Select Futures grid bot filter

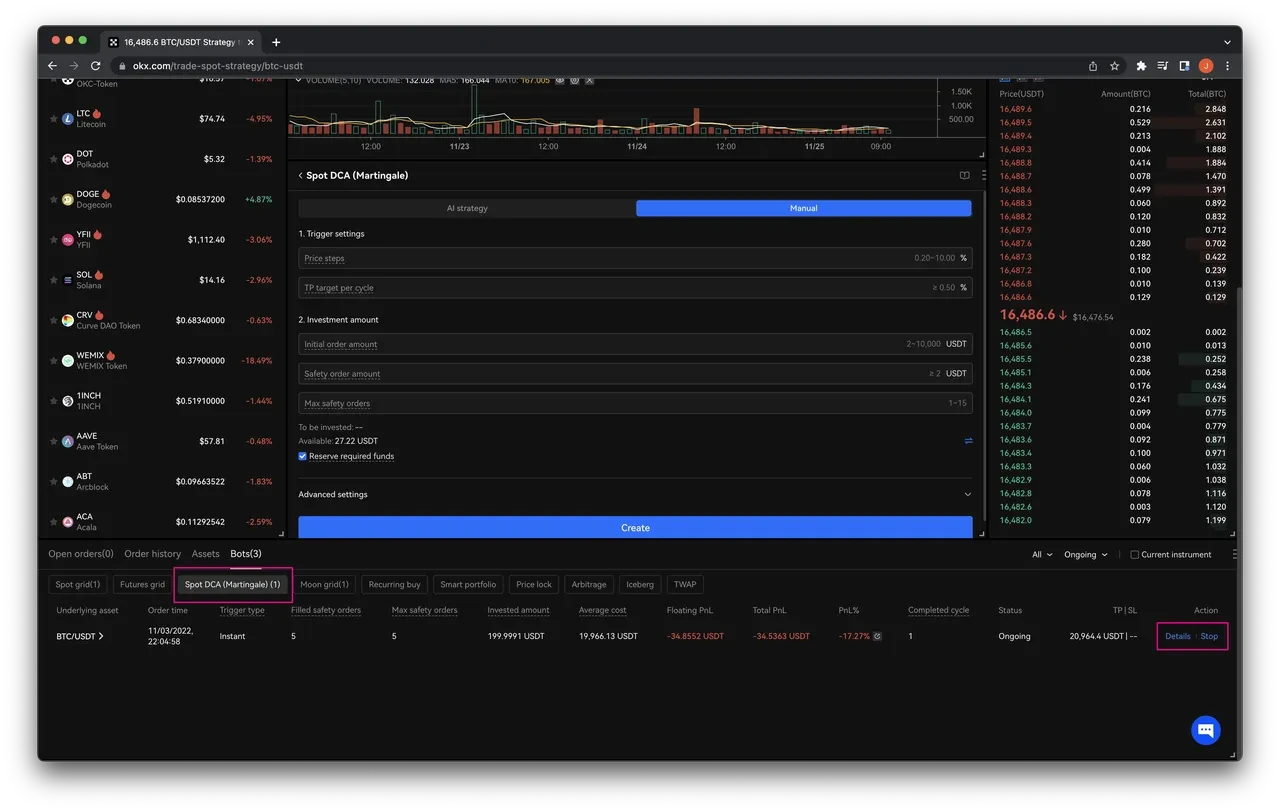142,584
